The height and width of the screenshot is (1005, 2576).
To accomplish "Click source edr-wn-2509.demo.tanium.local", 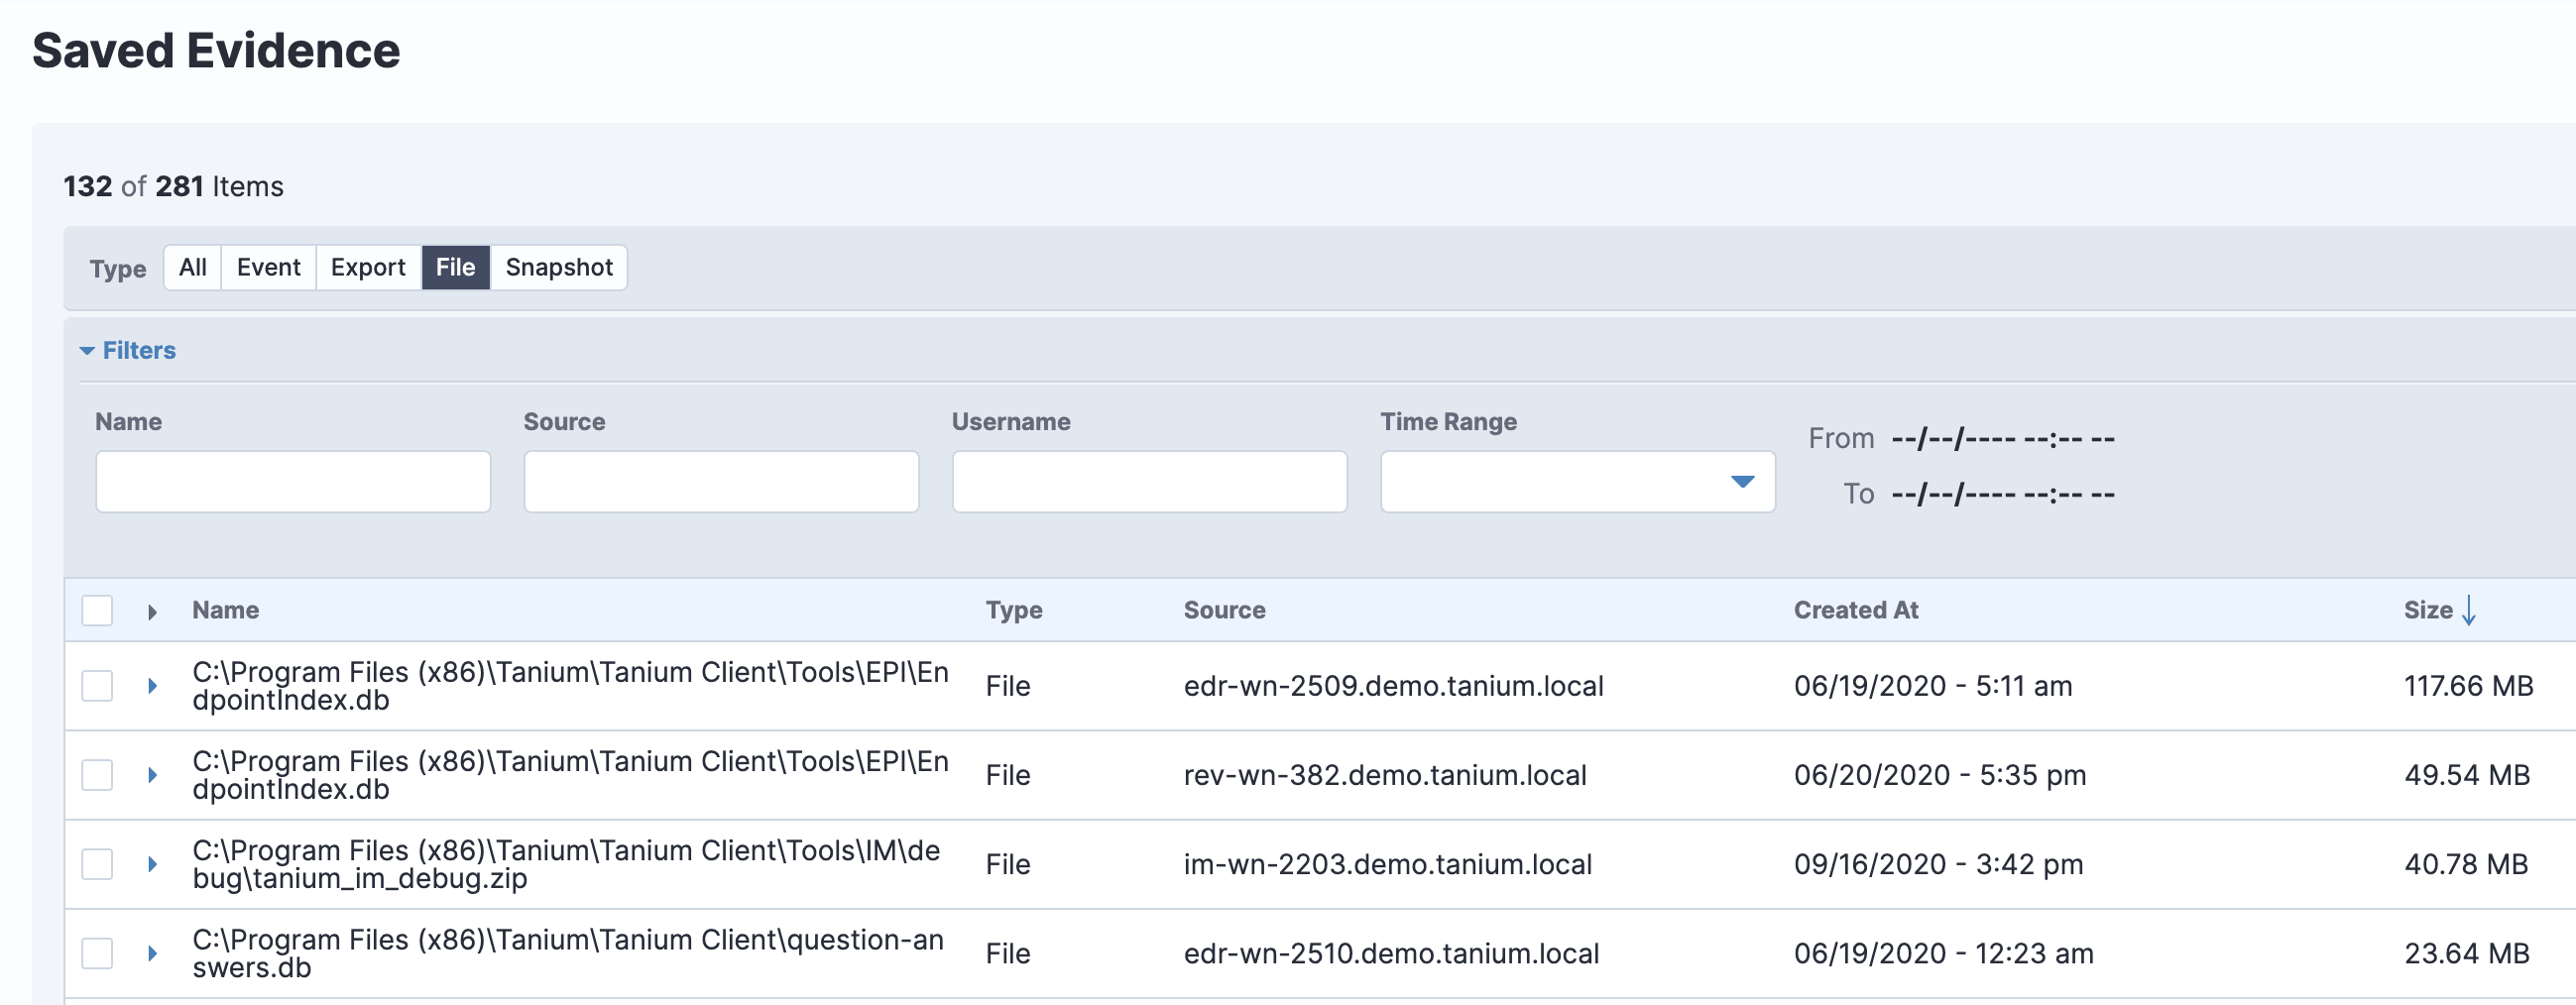I will click(1393, 686).
